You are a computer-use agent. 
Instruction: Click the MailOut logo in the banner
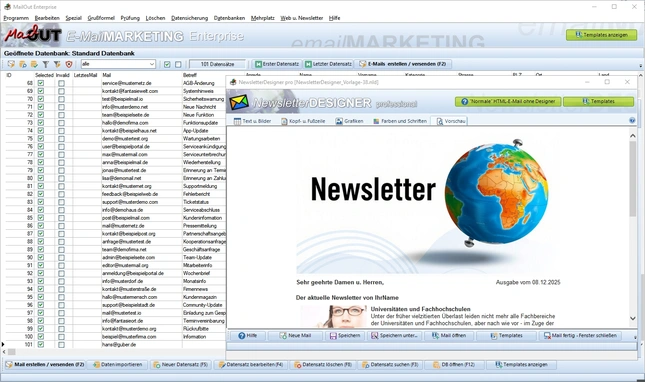coord(33,35)
